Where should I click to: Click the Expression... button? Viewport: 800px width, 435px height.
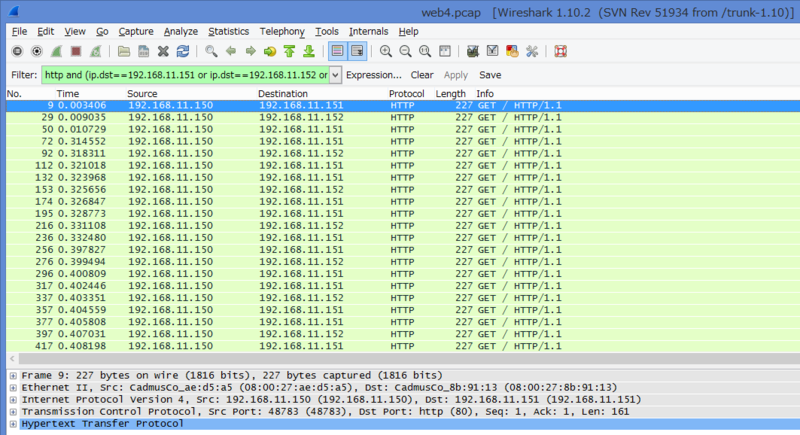pos(373,75)
